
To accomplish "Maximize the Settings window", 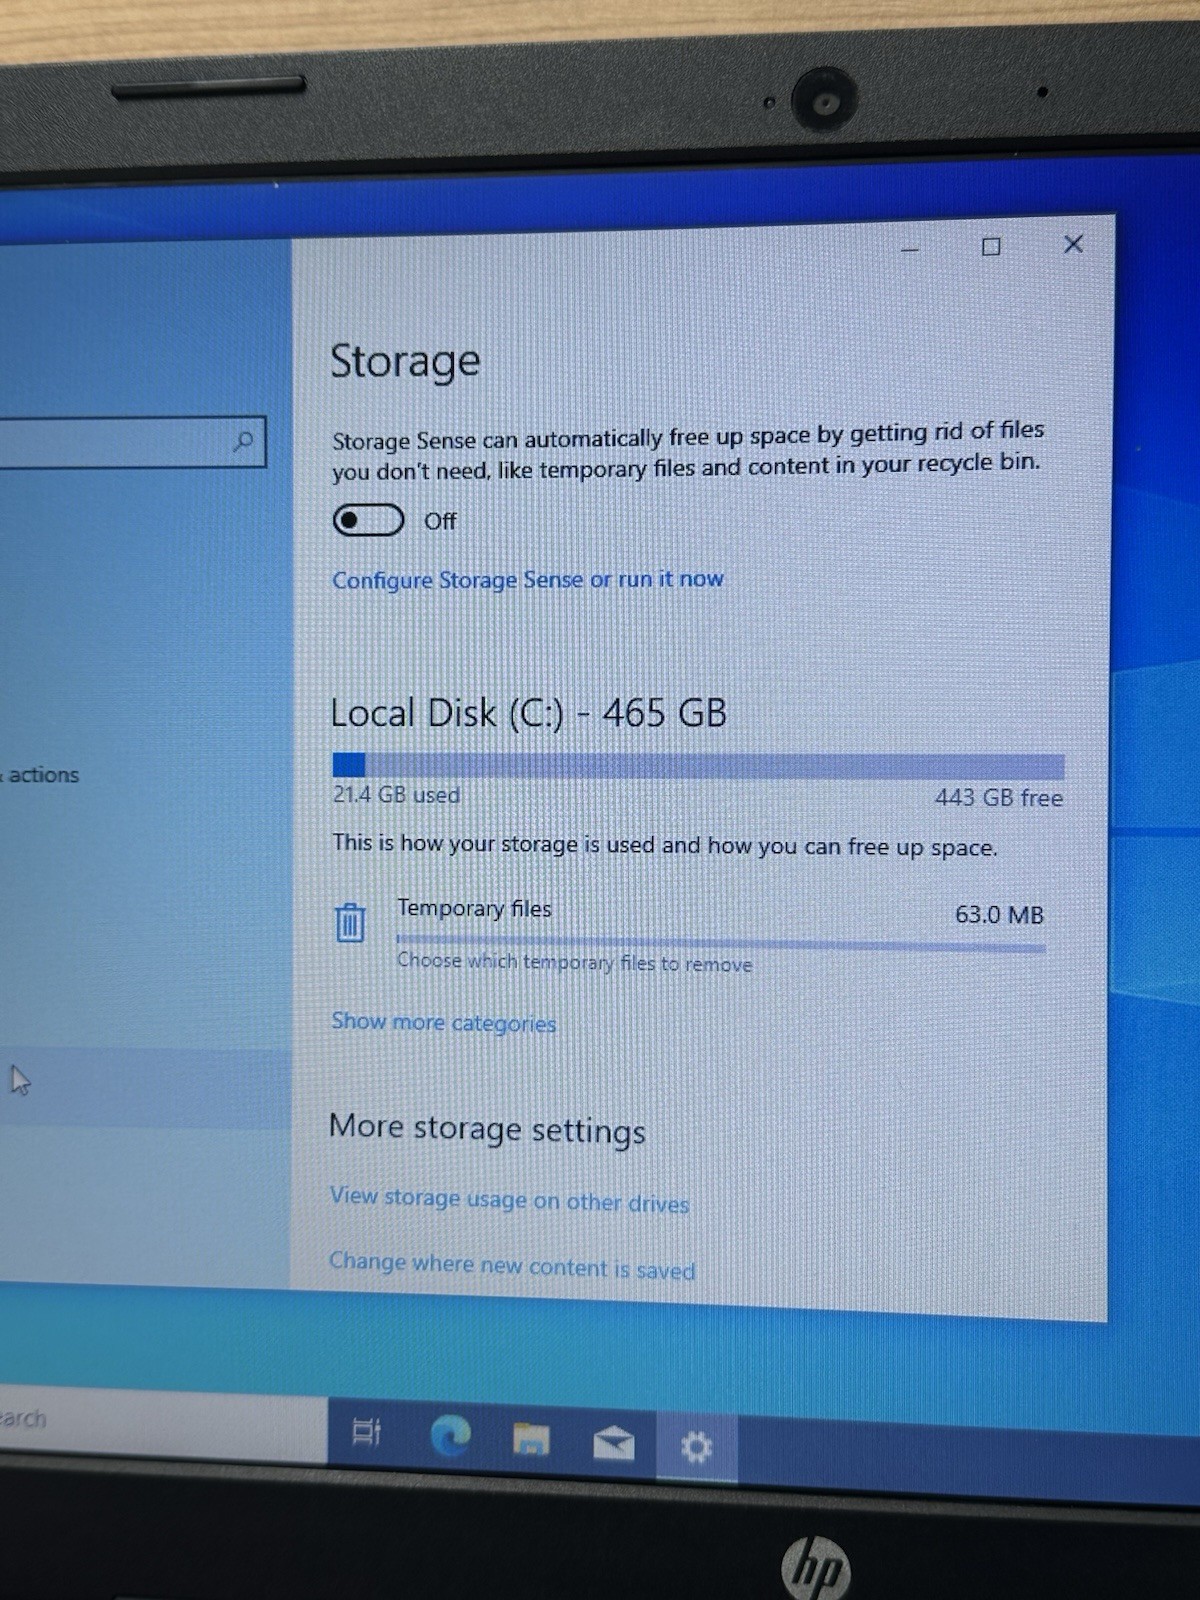I will (991, 246).
